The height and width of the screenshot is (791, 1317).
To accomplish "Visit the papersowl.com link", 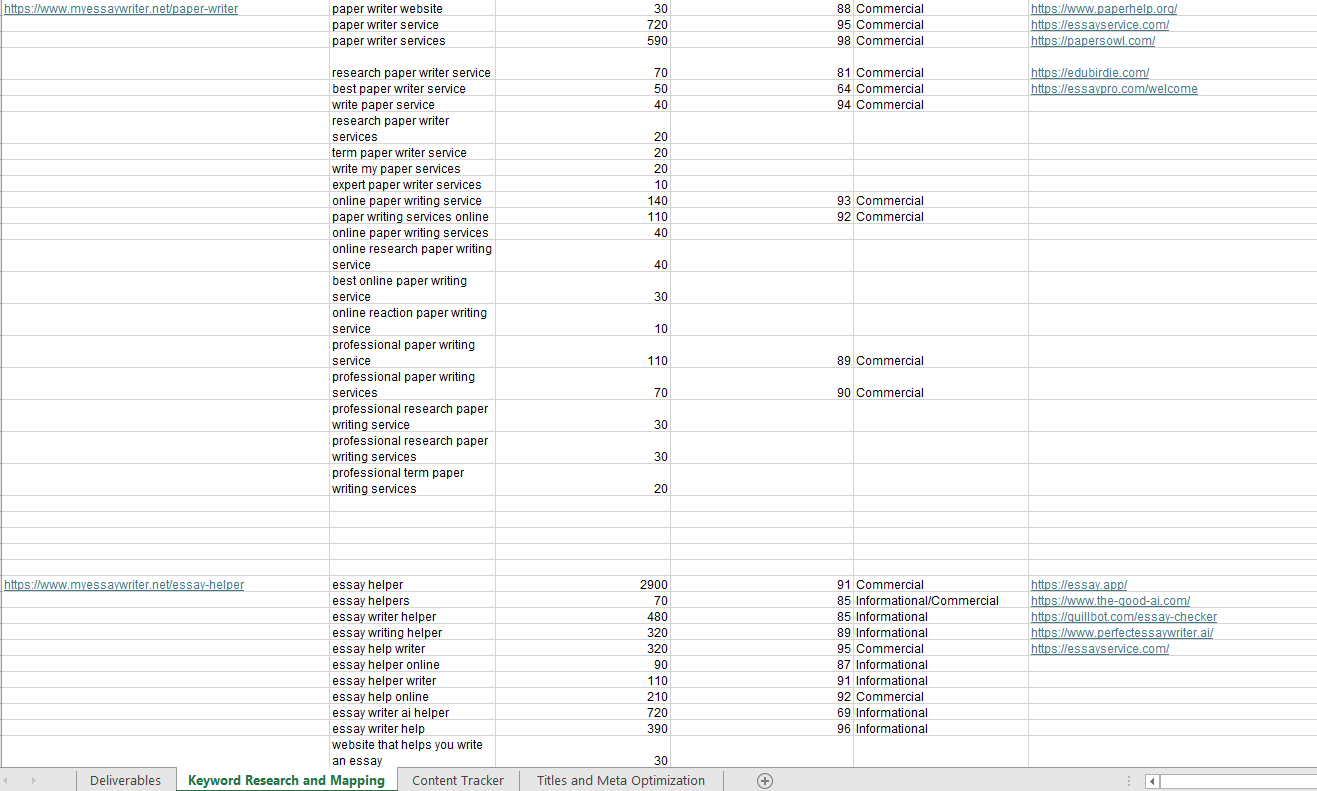I will [1093, 41].
